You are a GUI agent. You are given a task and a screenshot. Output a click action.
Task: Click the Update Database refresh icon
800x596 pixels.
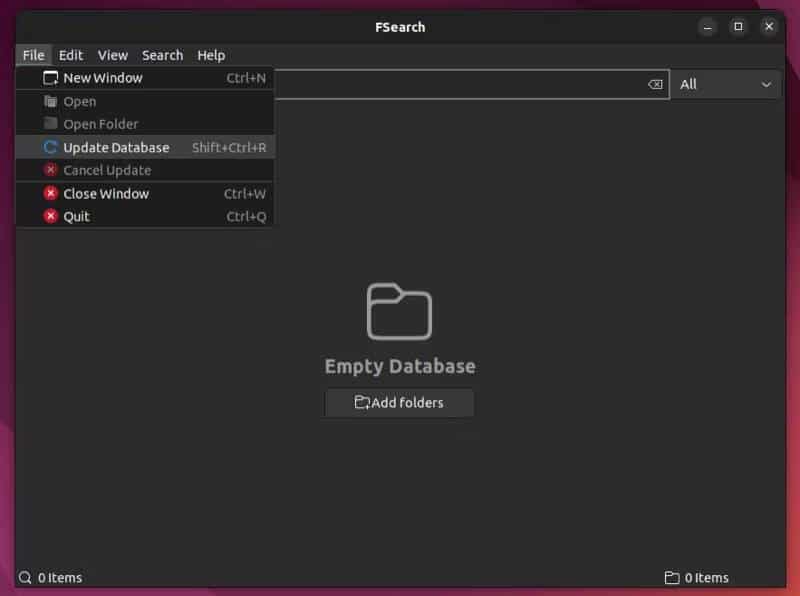pyautogui.click(x=49, y=147)
